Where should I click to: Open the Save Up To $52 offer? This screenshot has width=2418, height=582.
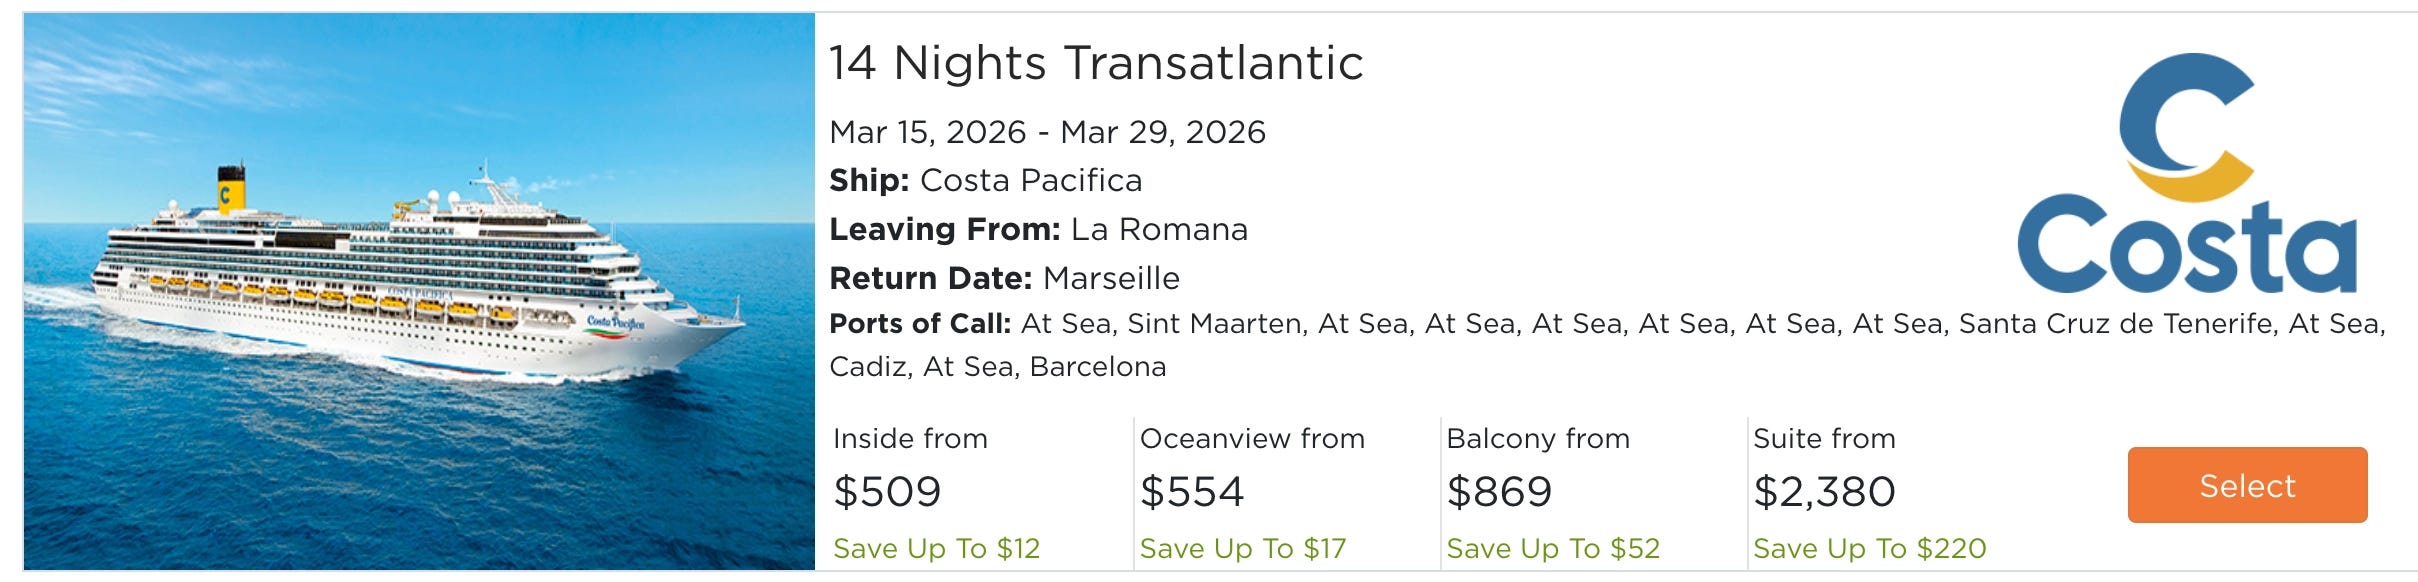click(x=1553, y=549)
